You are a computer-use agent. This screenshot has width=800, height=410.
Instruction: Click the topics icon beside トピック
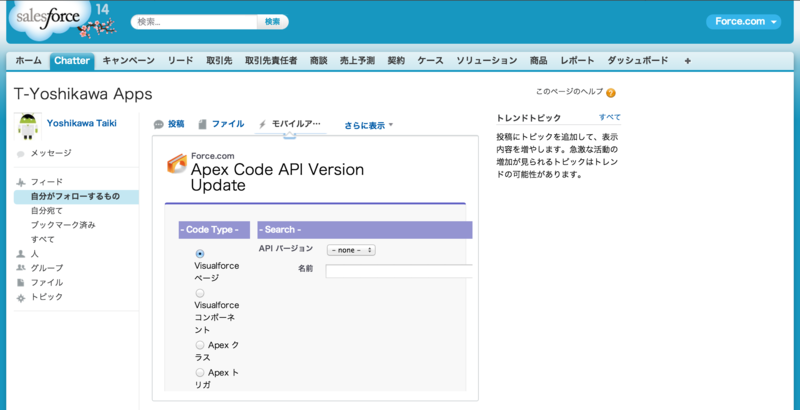(21, 298)
